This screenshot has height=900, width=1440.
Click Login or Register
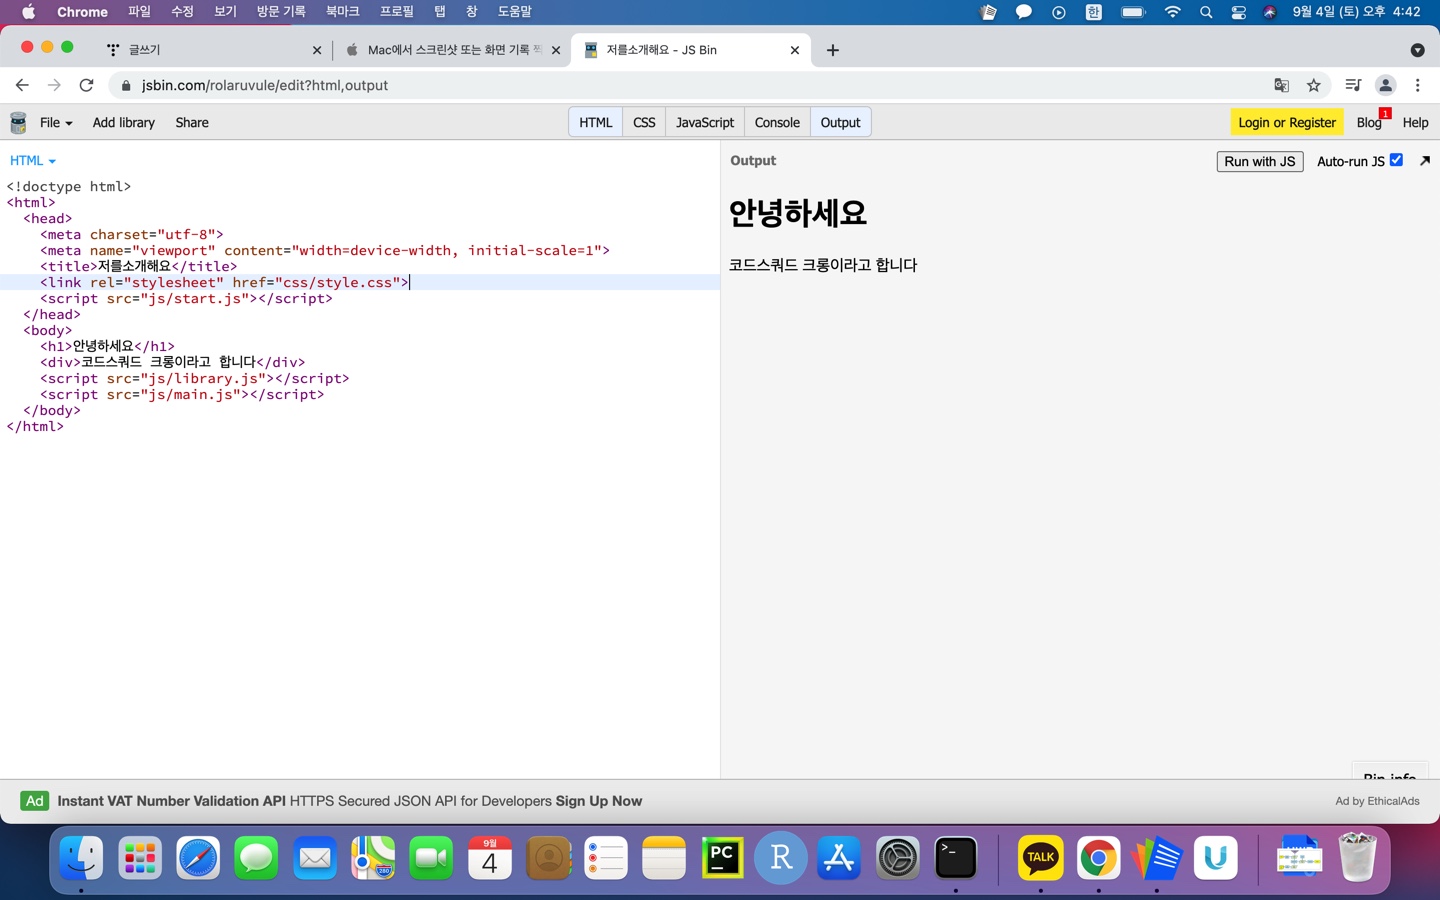(1286, 122)
